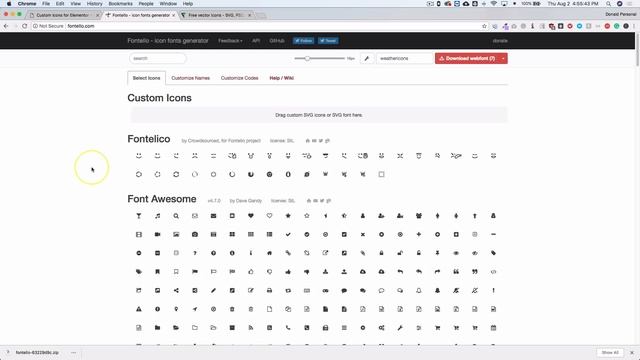Image resolution: width=640 pixels, height=360 pixels.
Task: Switch to the Customize Names tab
Action: tap(191, 78)
